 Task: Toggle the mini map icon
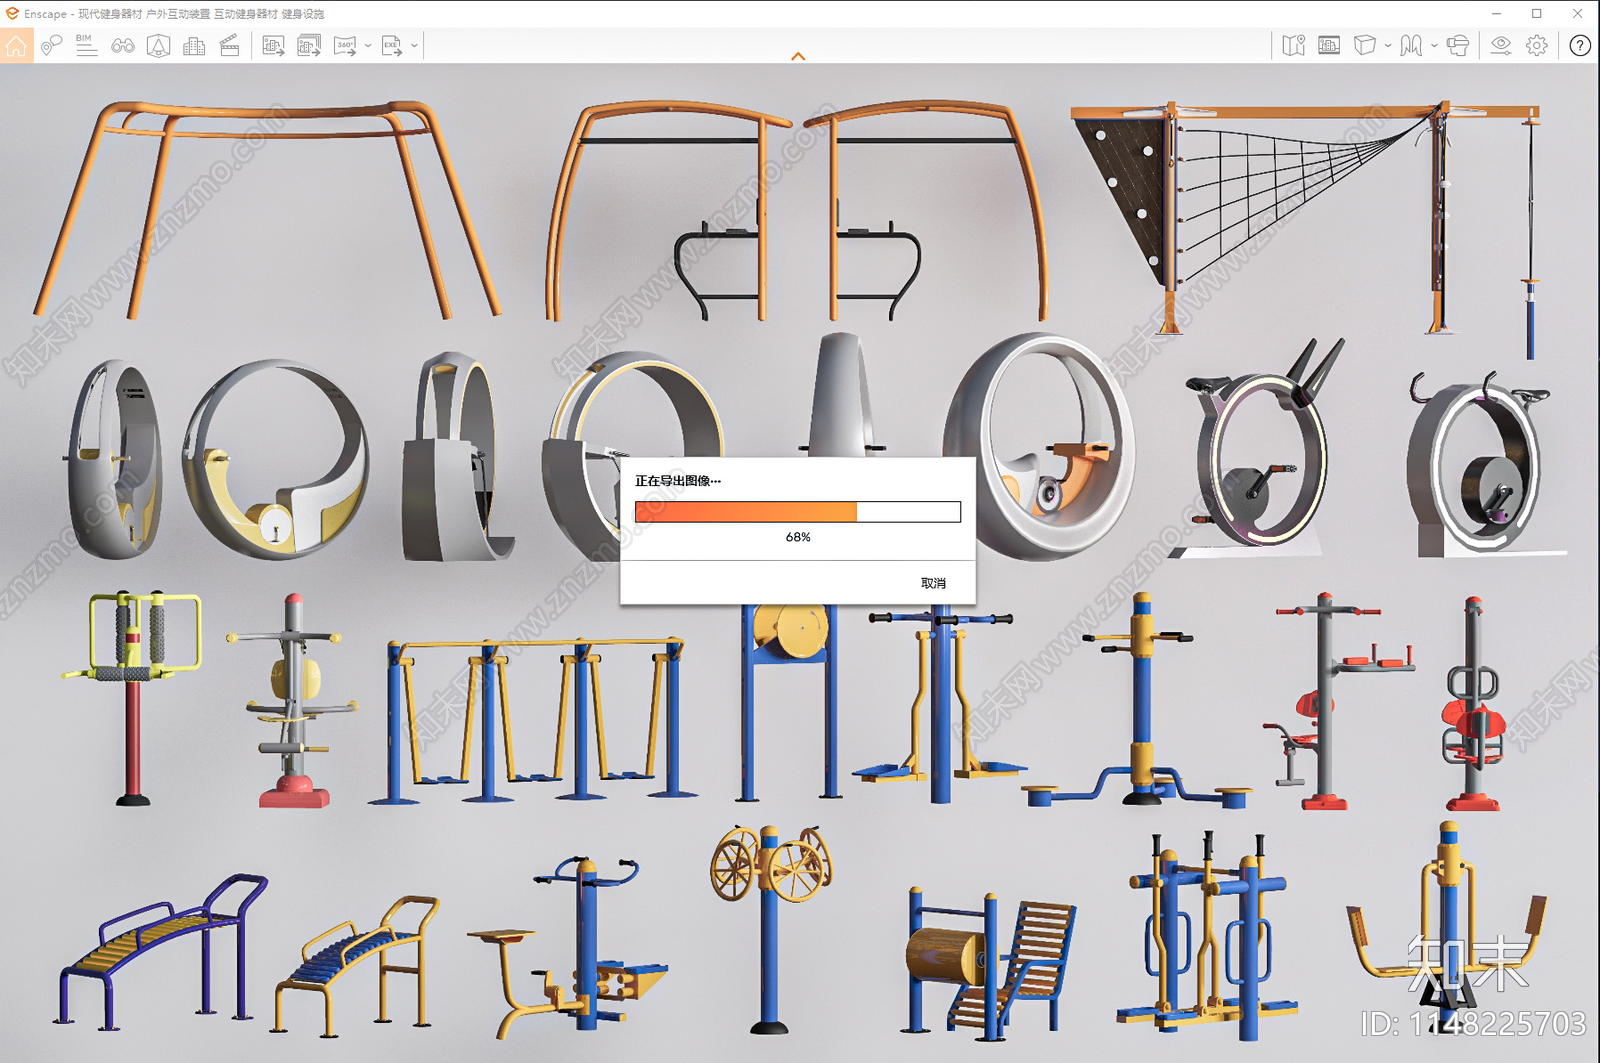[x=1294, y=46]
